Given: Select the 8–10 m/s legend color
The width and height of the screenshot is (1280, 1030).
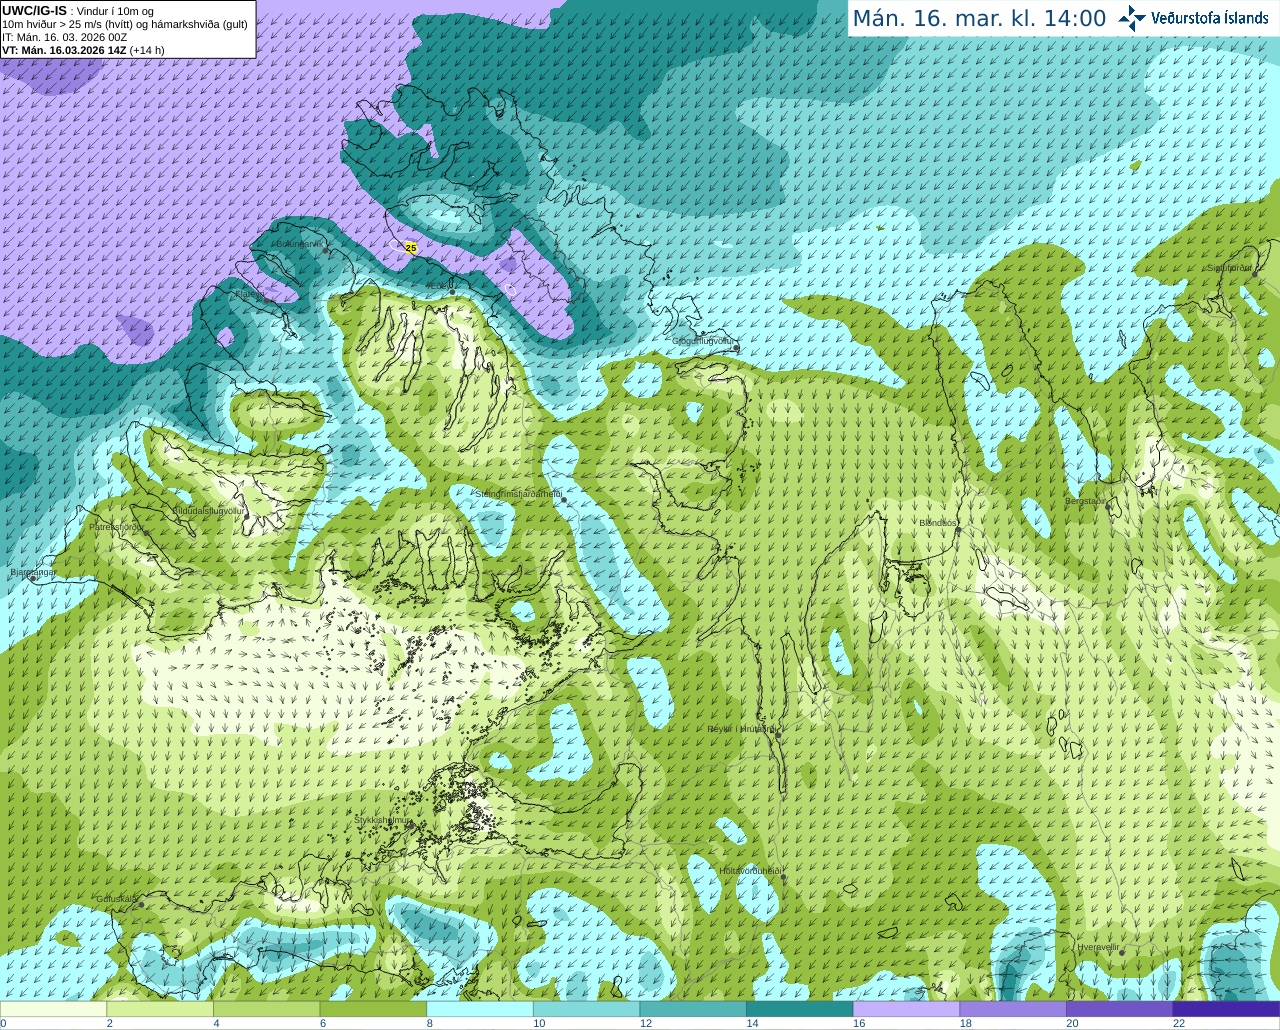Looking at the screenshot, I should (480, 1009).
